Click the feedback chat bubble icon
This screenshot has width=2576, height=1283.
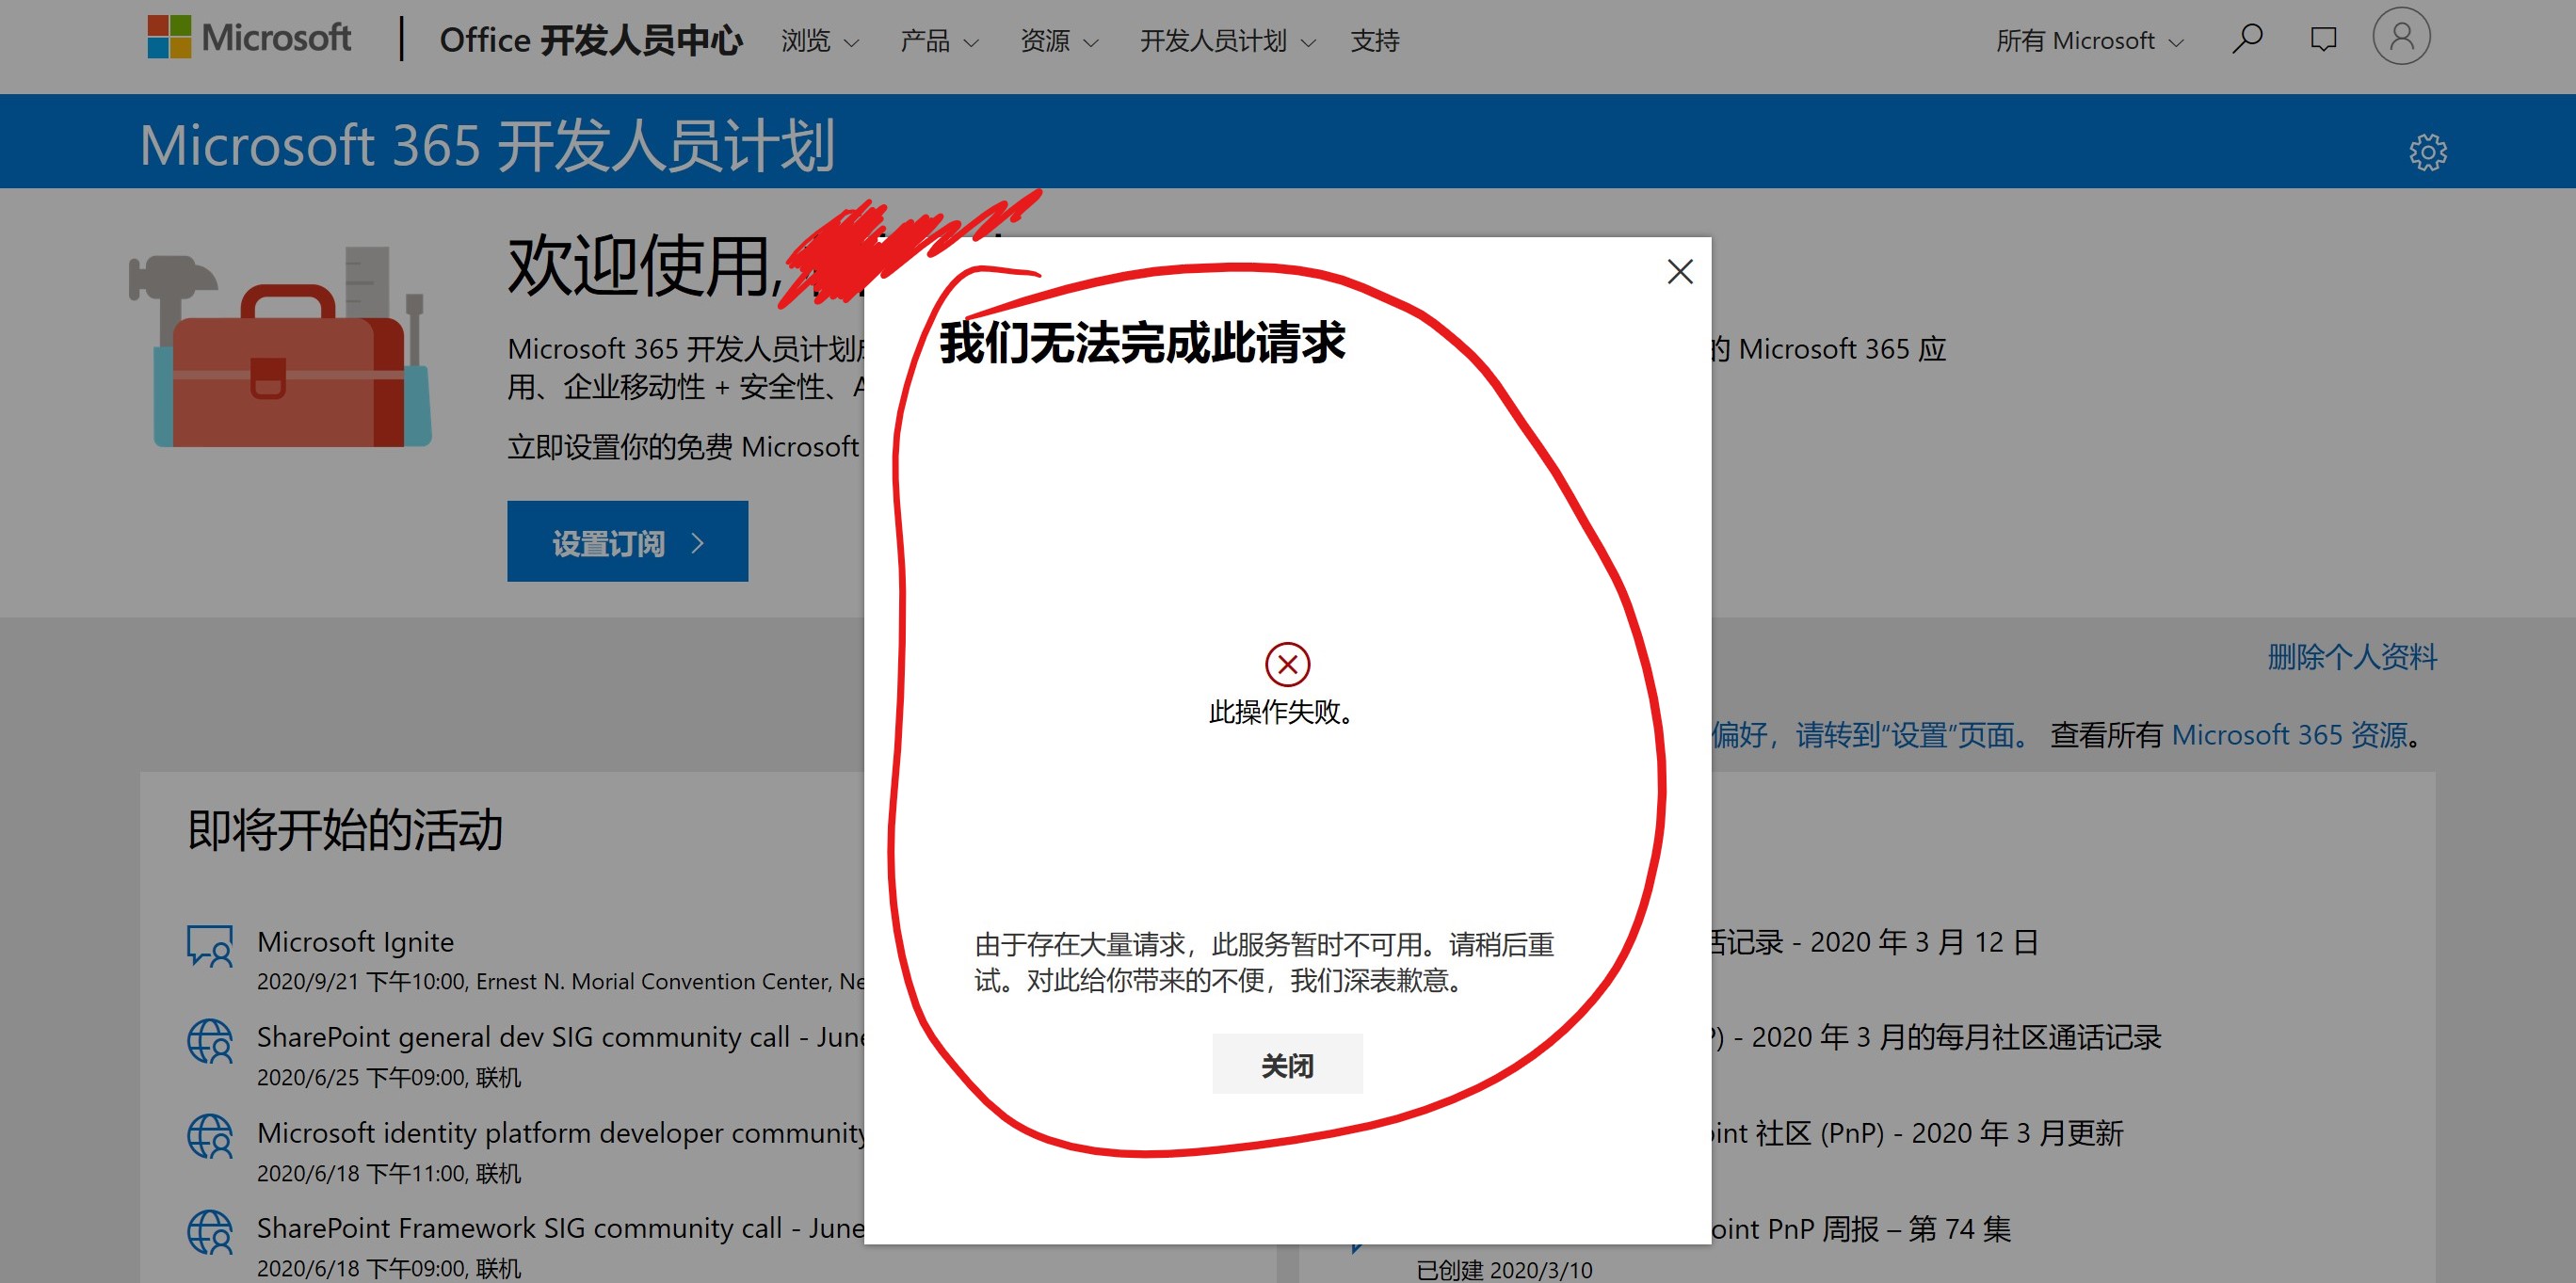pyautogui.click(x=2323, y=39)
